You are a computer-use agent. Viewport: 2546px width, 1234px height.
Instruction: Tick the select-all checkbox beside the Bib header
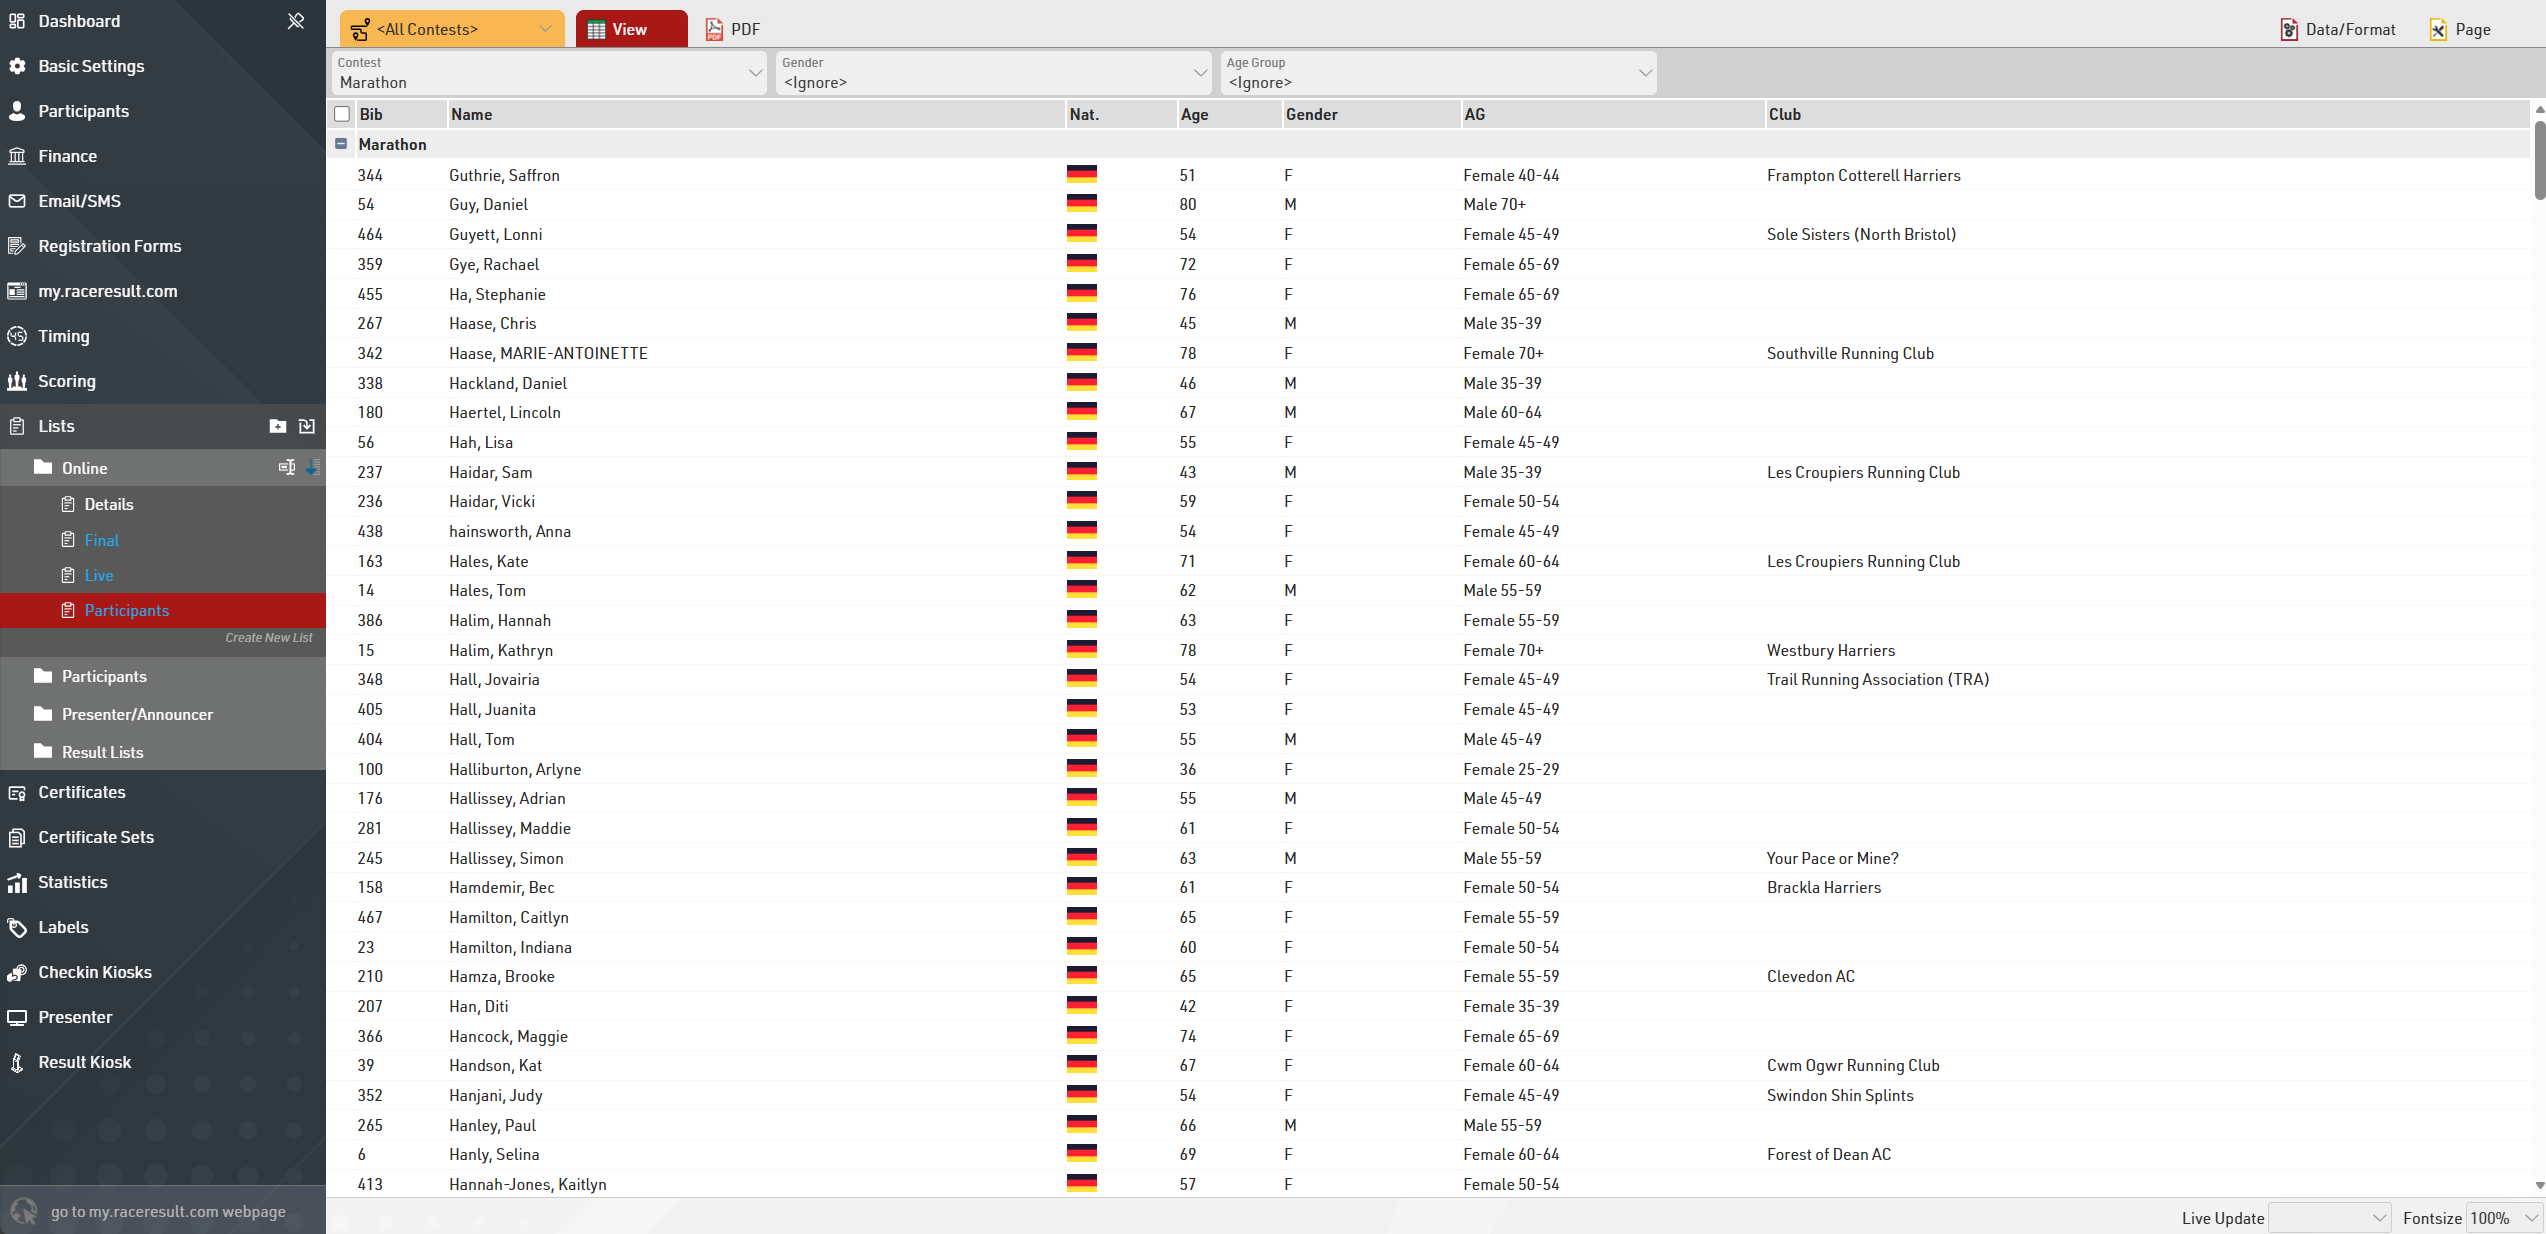[342, 114]
